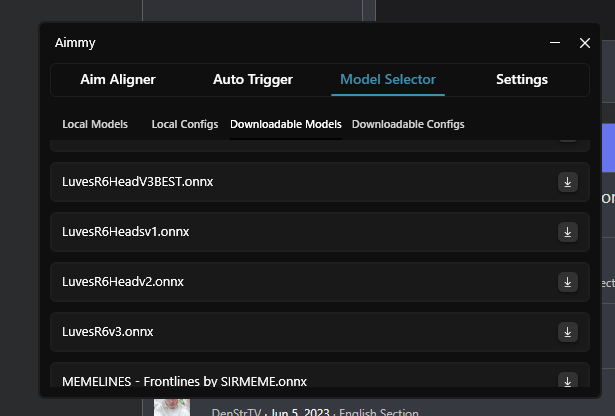Download MEMELINES Frontlines by SIRMEME model
This screenshot has height=416, width=615.
point(568,380)
